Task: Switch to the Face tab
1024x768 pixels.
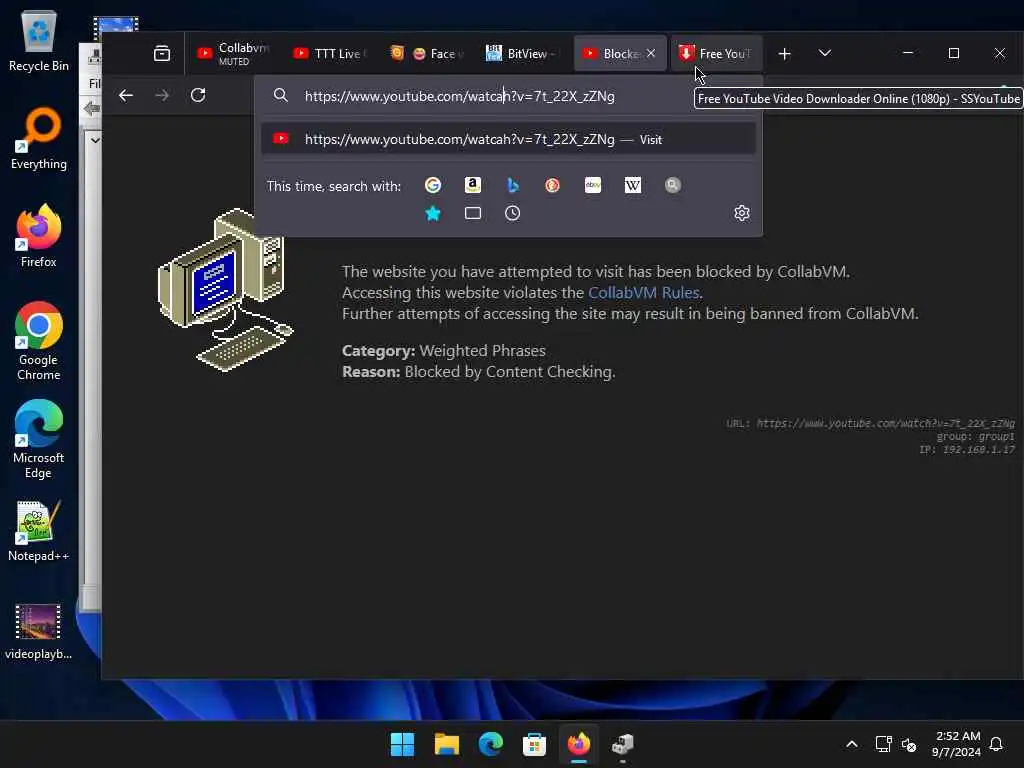Action: pyautogui.click(x=426, y=54)
